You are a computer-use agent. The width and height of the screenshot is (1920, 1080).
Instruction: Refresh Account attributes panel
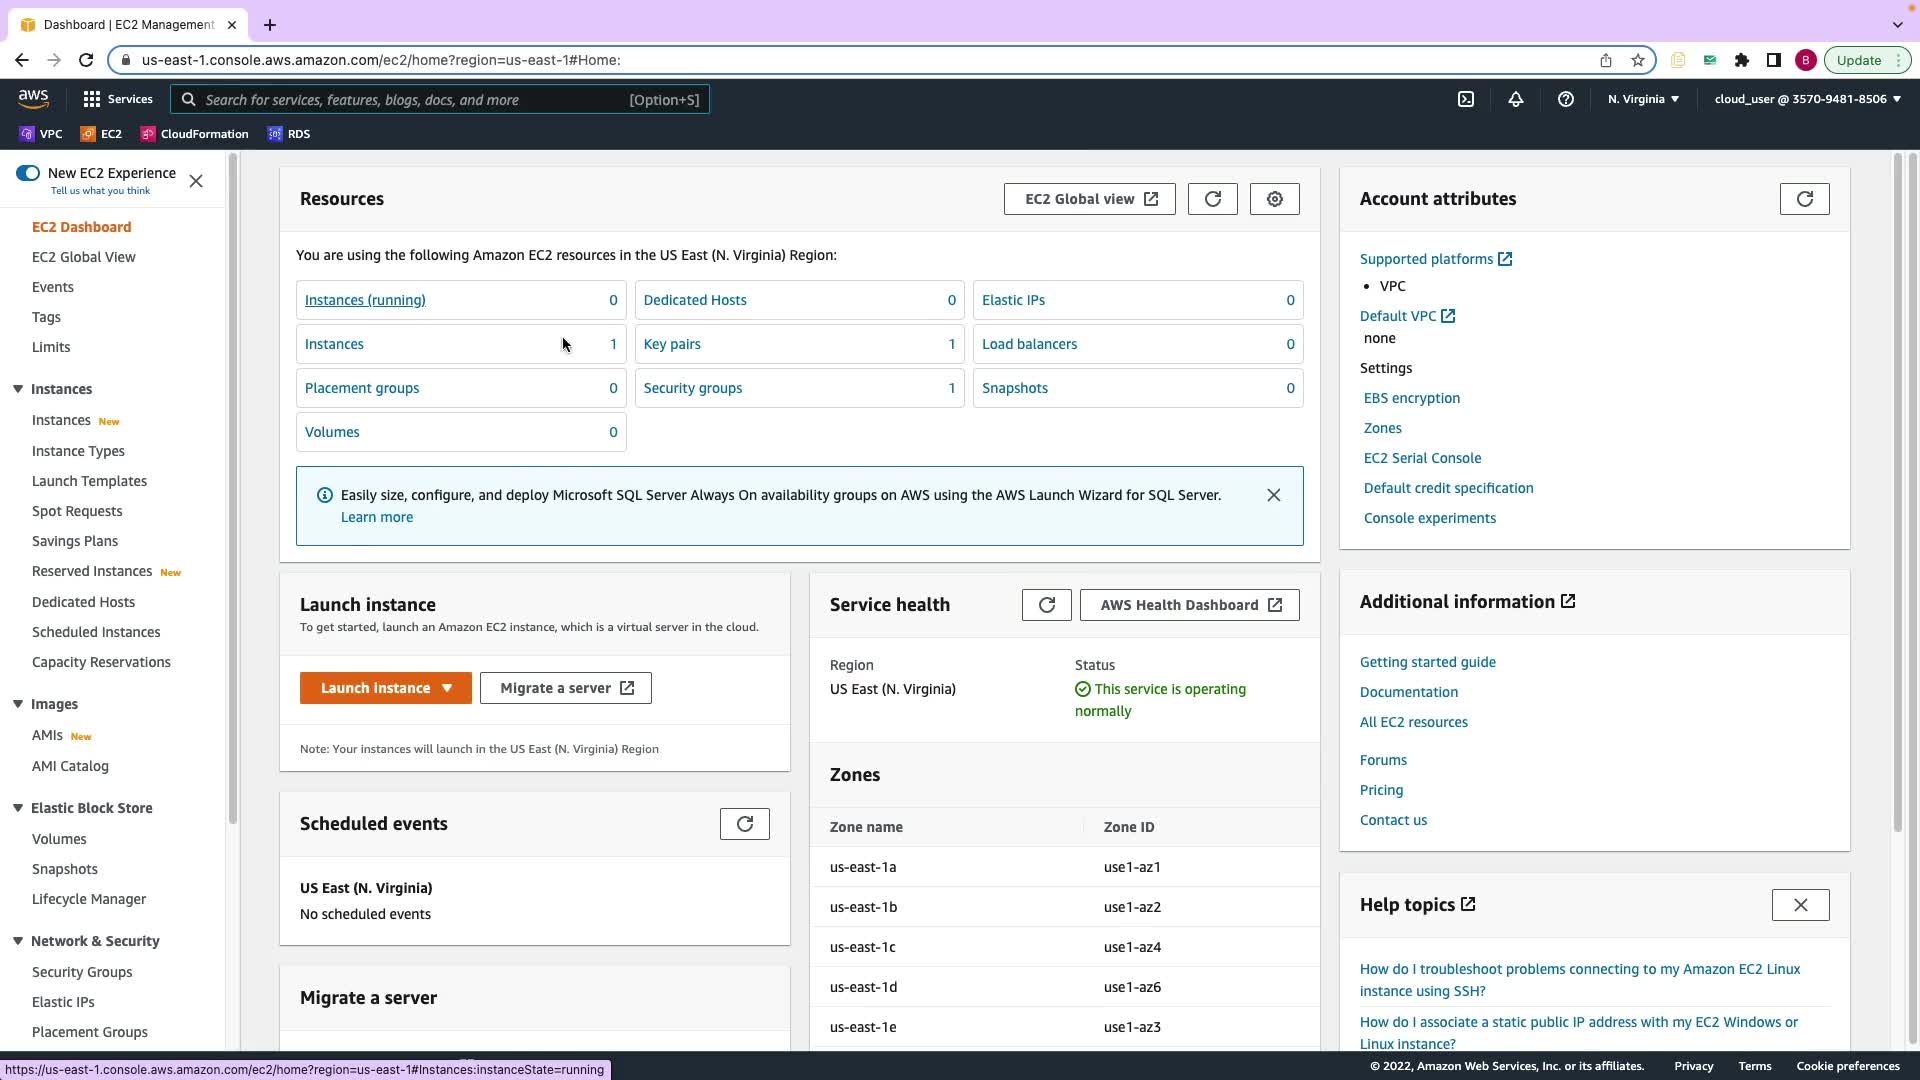[1804, 199]
